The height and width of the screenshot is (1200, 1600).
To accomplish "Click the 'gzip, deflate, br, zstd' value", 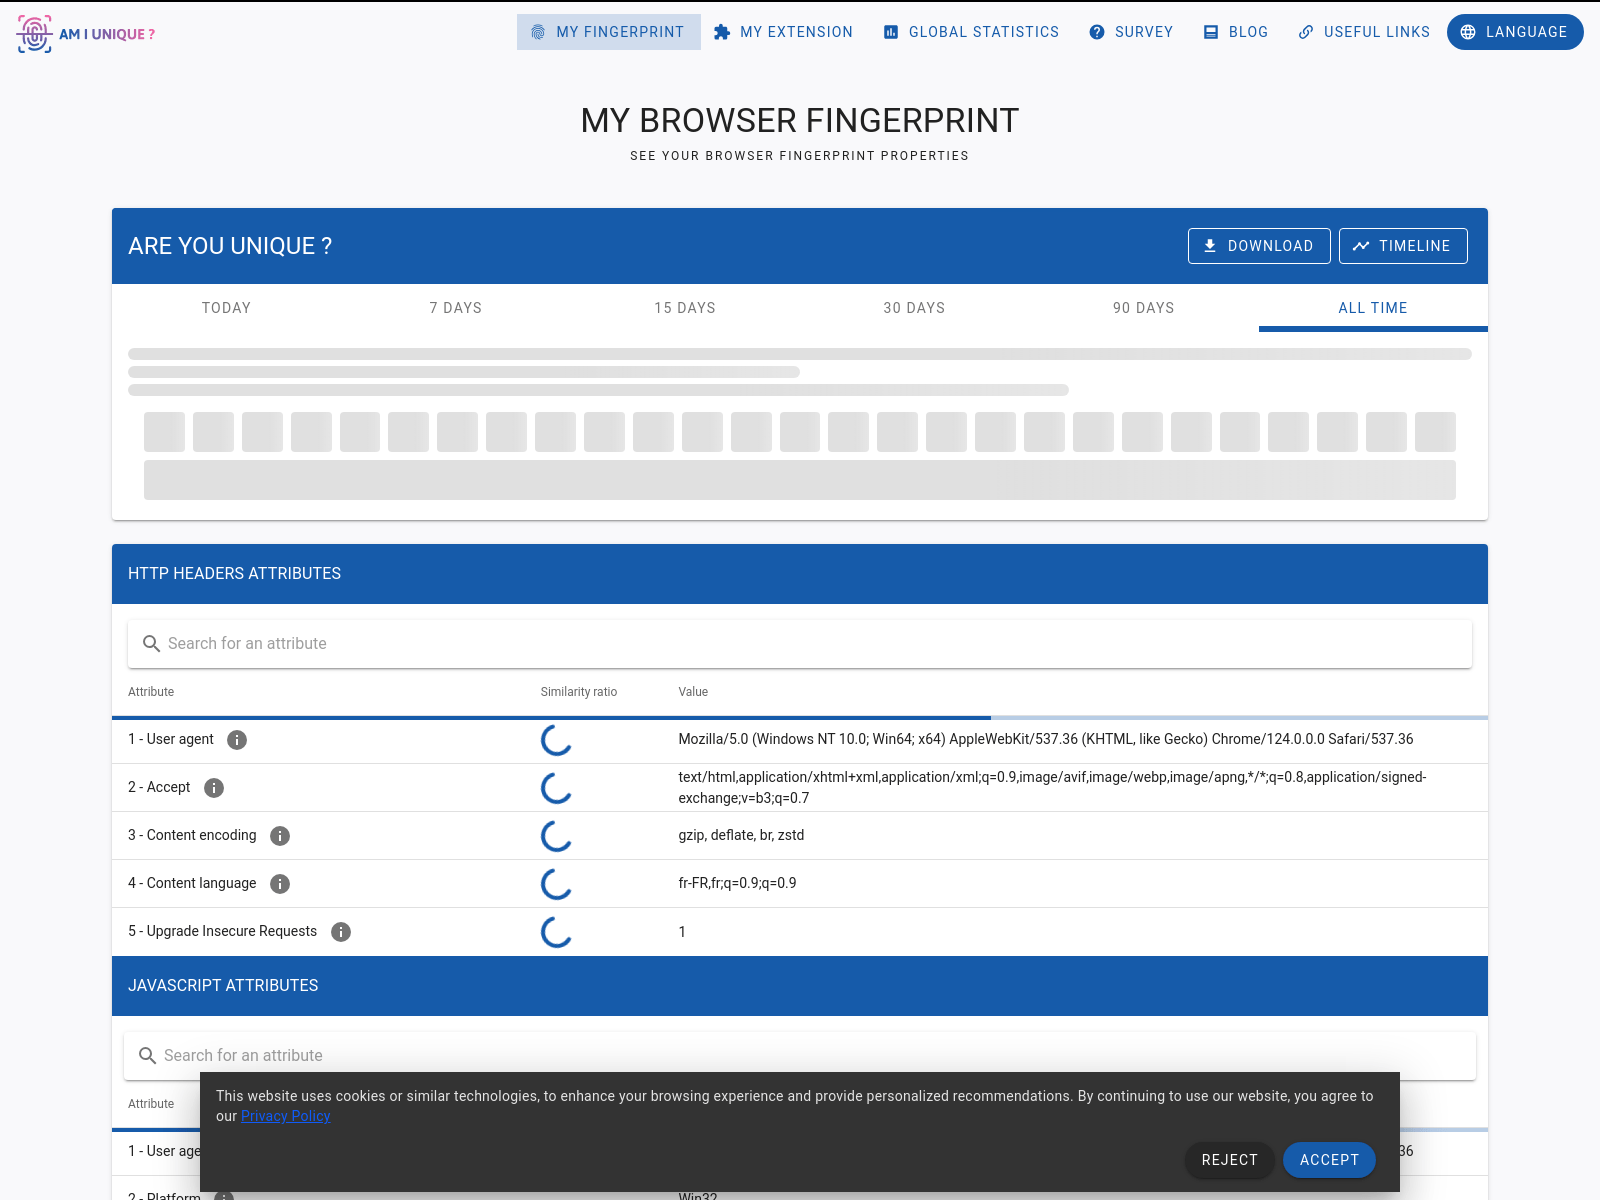I will point(741,835).
